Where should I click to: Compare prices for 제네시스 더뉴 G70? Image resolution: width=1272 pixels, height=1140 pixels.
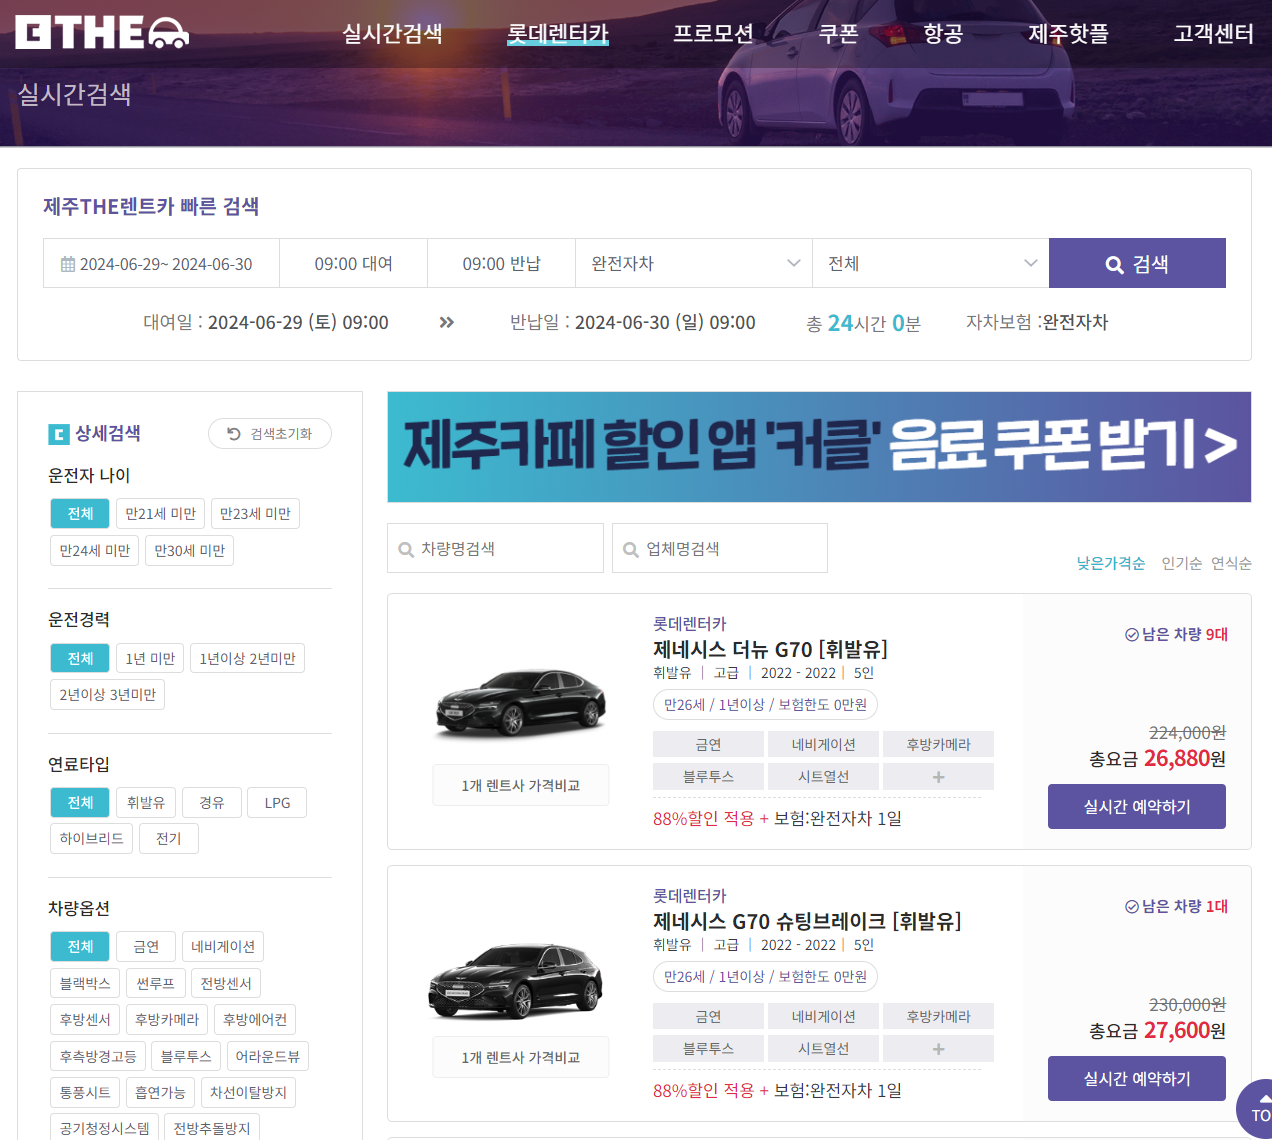pos(521,786)
